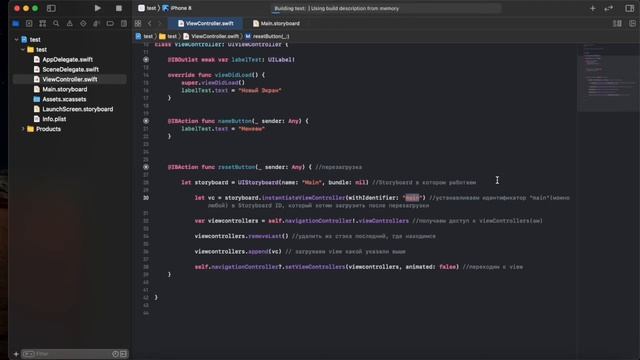Open the Symbol navigator
This screenshot has height=360, width=640.
pyautogui.click(x=42, y=24)
